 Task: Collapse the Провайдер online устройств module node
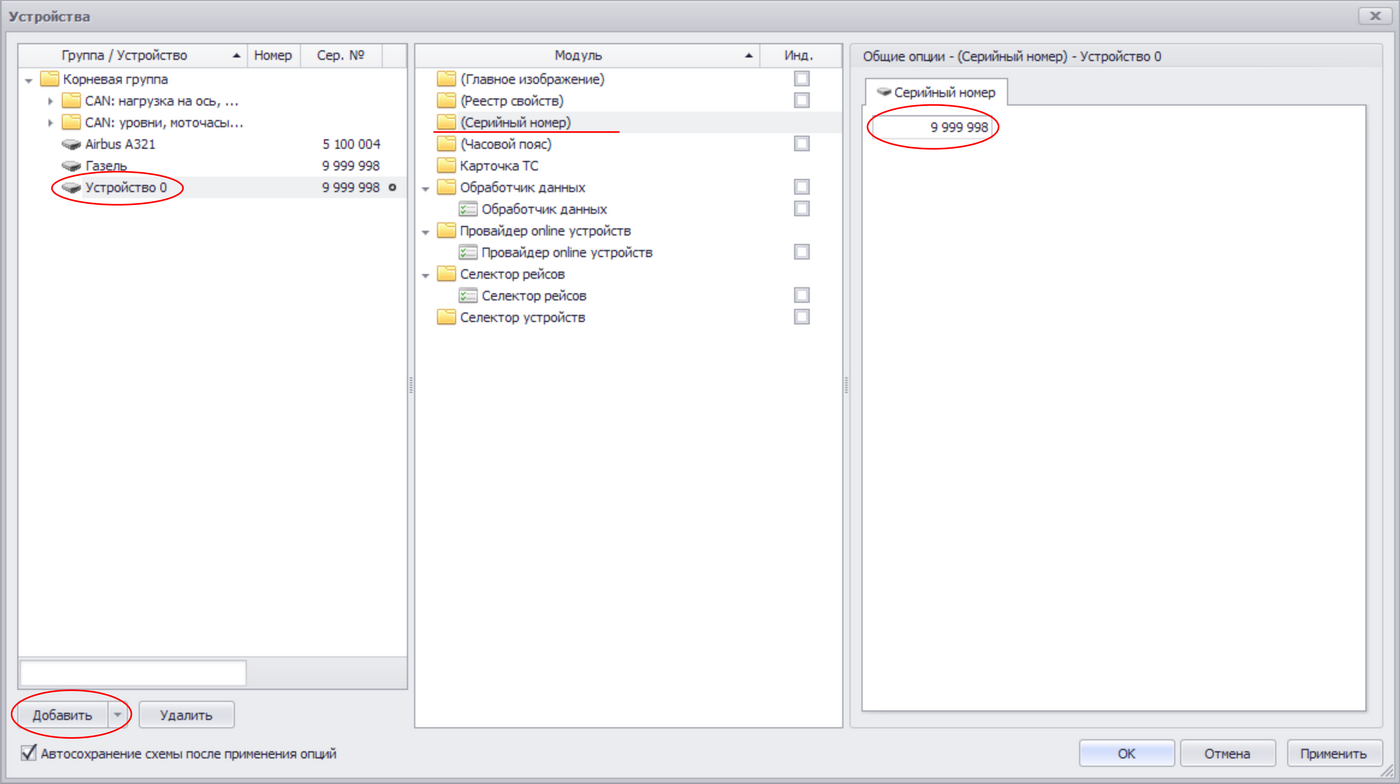(425, 232)
